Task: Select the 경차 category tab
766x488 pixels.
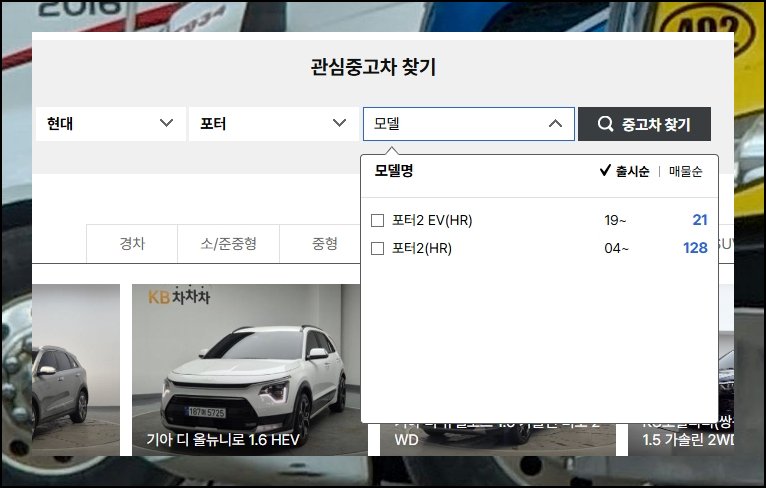Action: (x=132, y=244)
